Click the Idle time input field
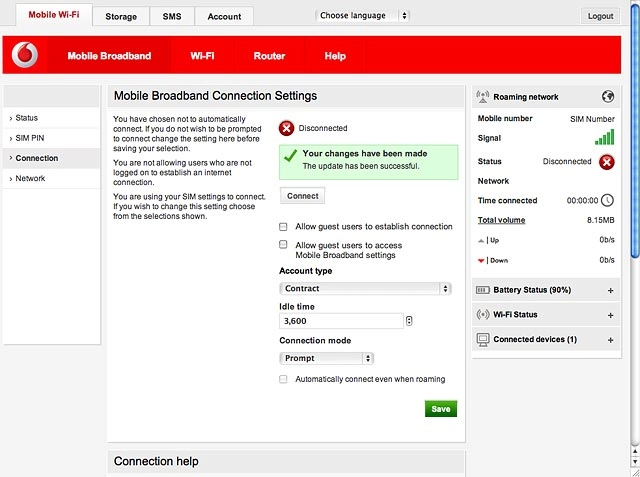 point(342,321)
